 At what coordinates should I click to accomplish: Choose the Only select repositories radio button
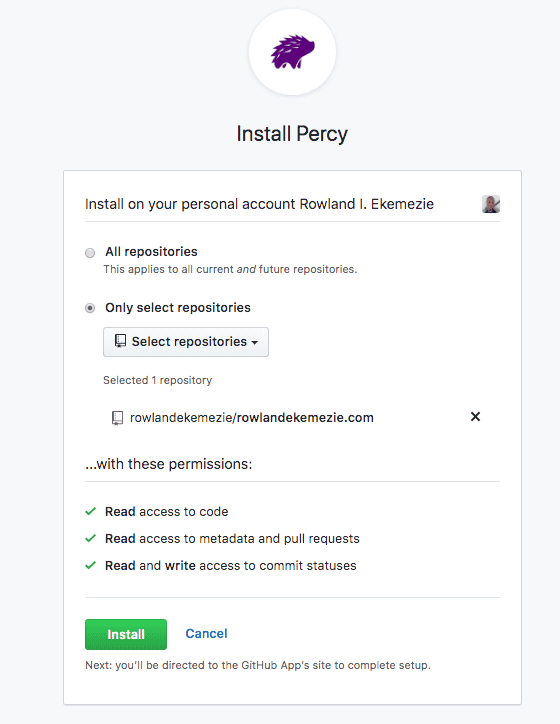90,308
